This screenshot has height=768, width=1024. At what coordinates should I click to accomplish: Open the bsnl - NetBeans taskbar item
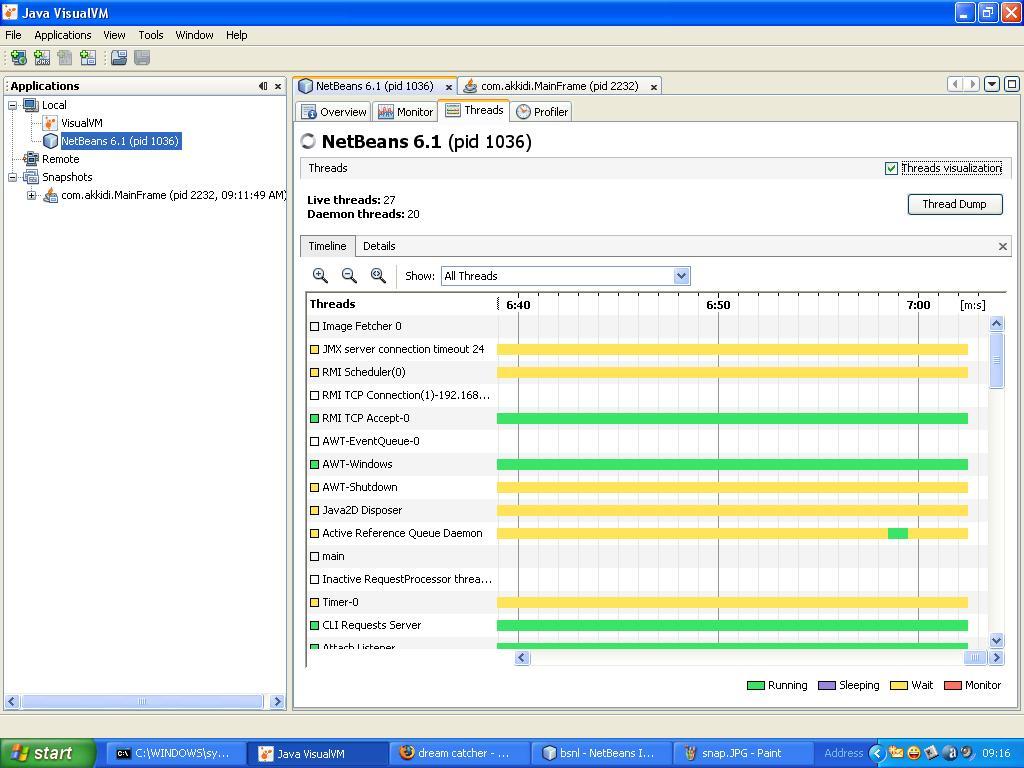click(x=600, y=754)
